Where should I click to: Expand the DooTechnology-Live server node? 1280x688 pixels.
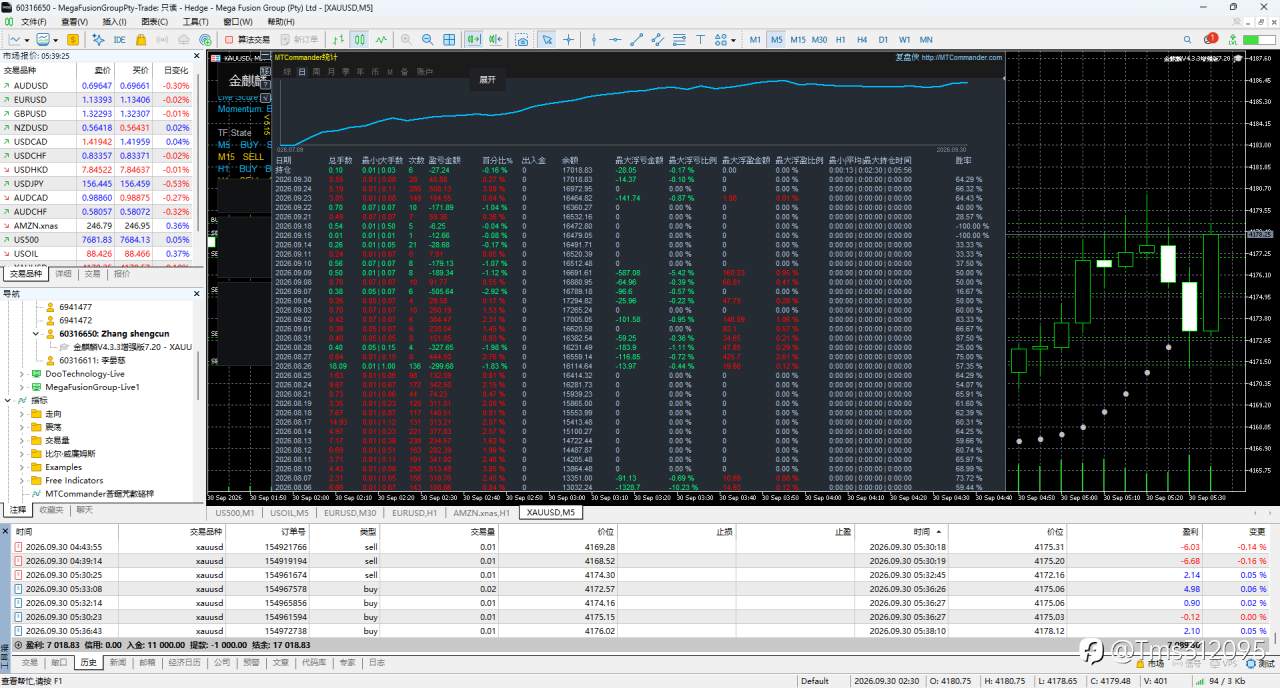(23, 373)
